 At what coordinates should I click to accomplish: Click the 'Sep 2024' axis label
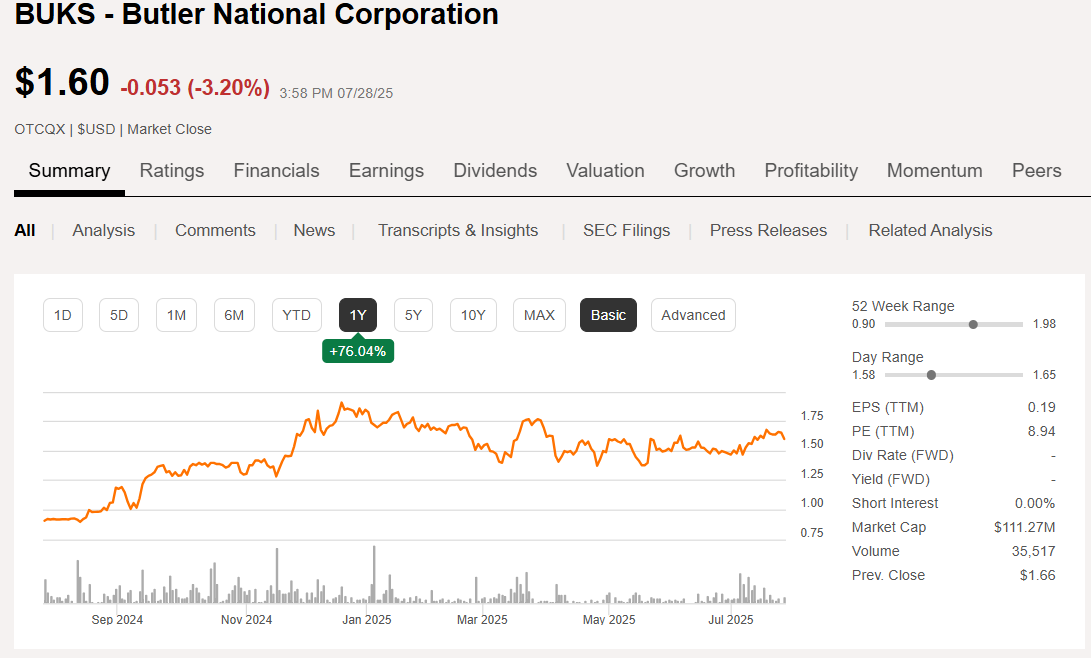click(x=117, y=619)
